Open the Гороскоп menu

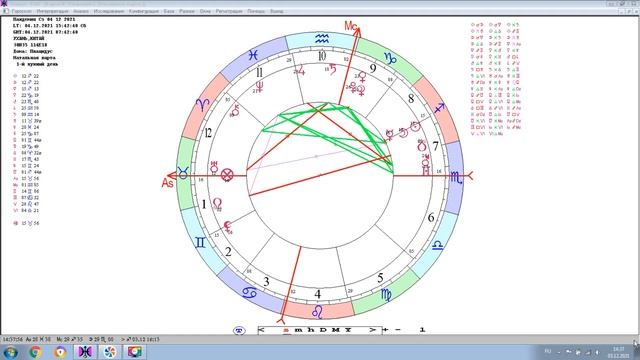tap(22, 11)
